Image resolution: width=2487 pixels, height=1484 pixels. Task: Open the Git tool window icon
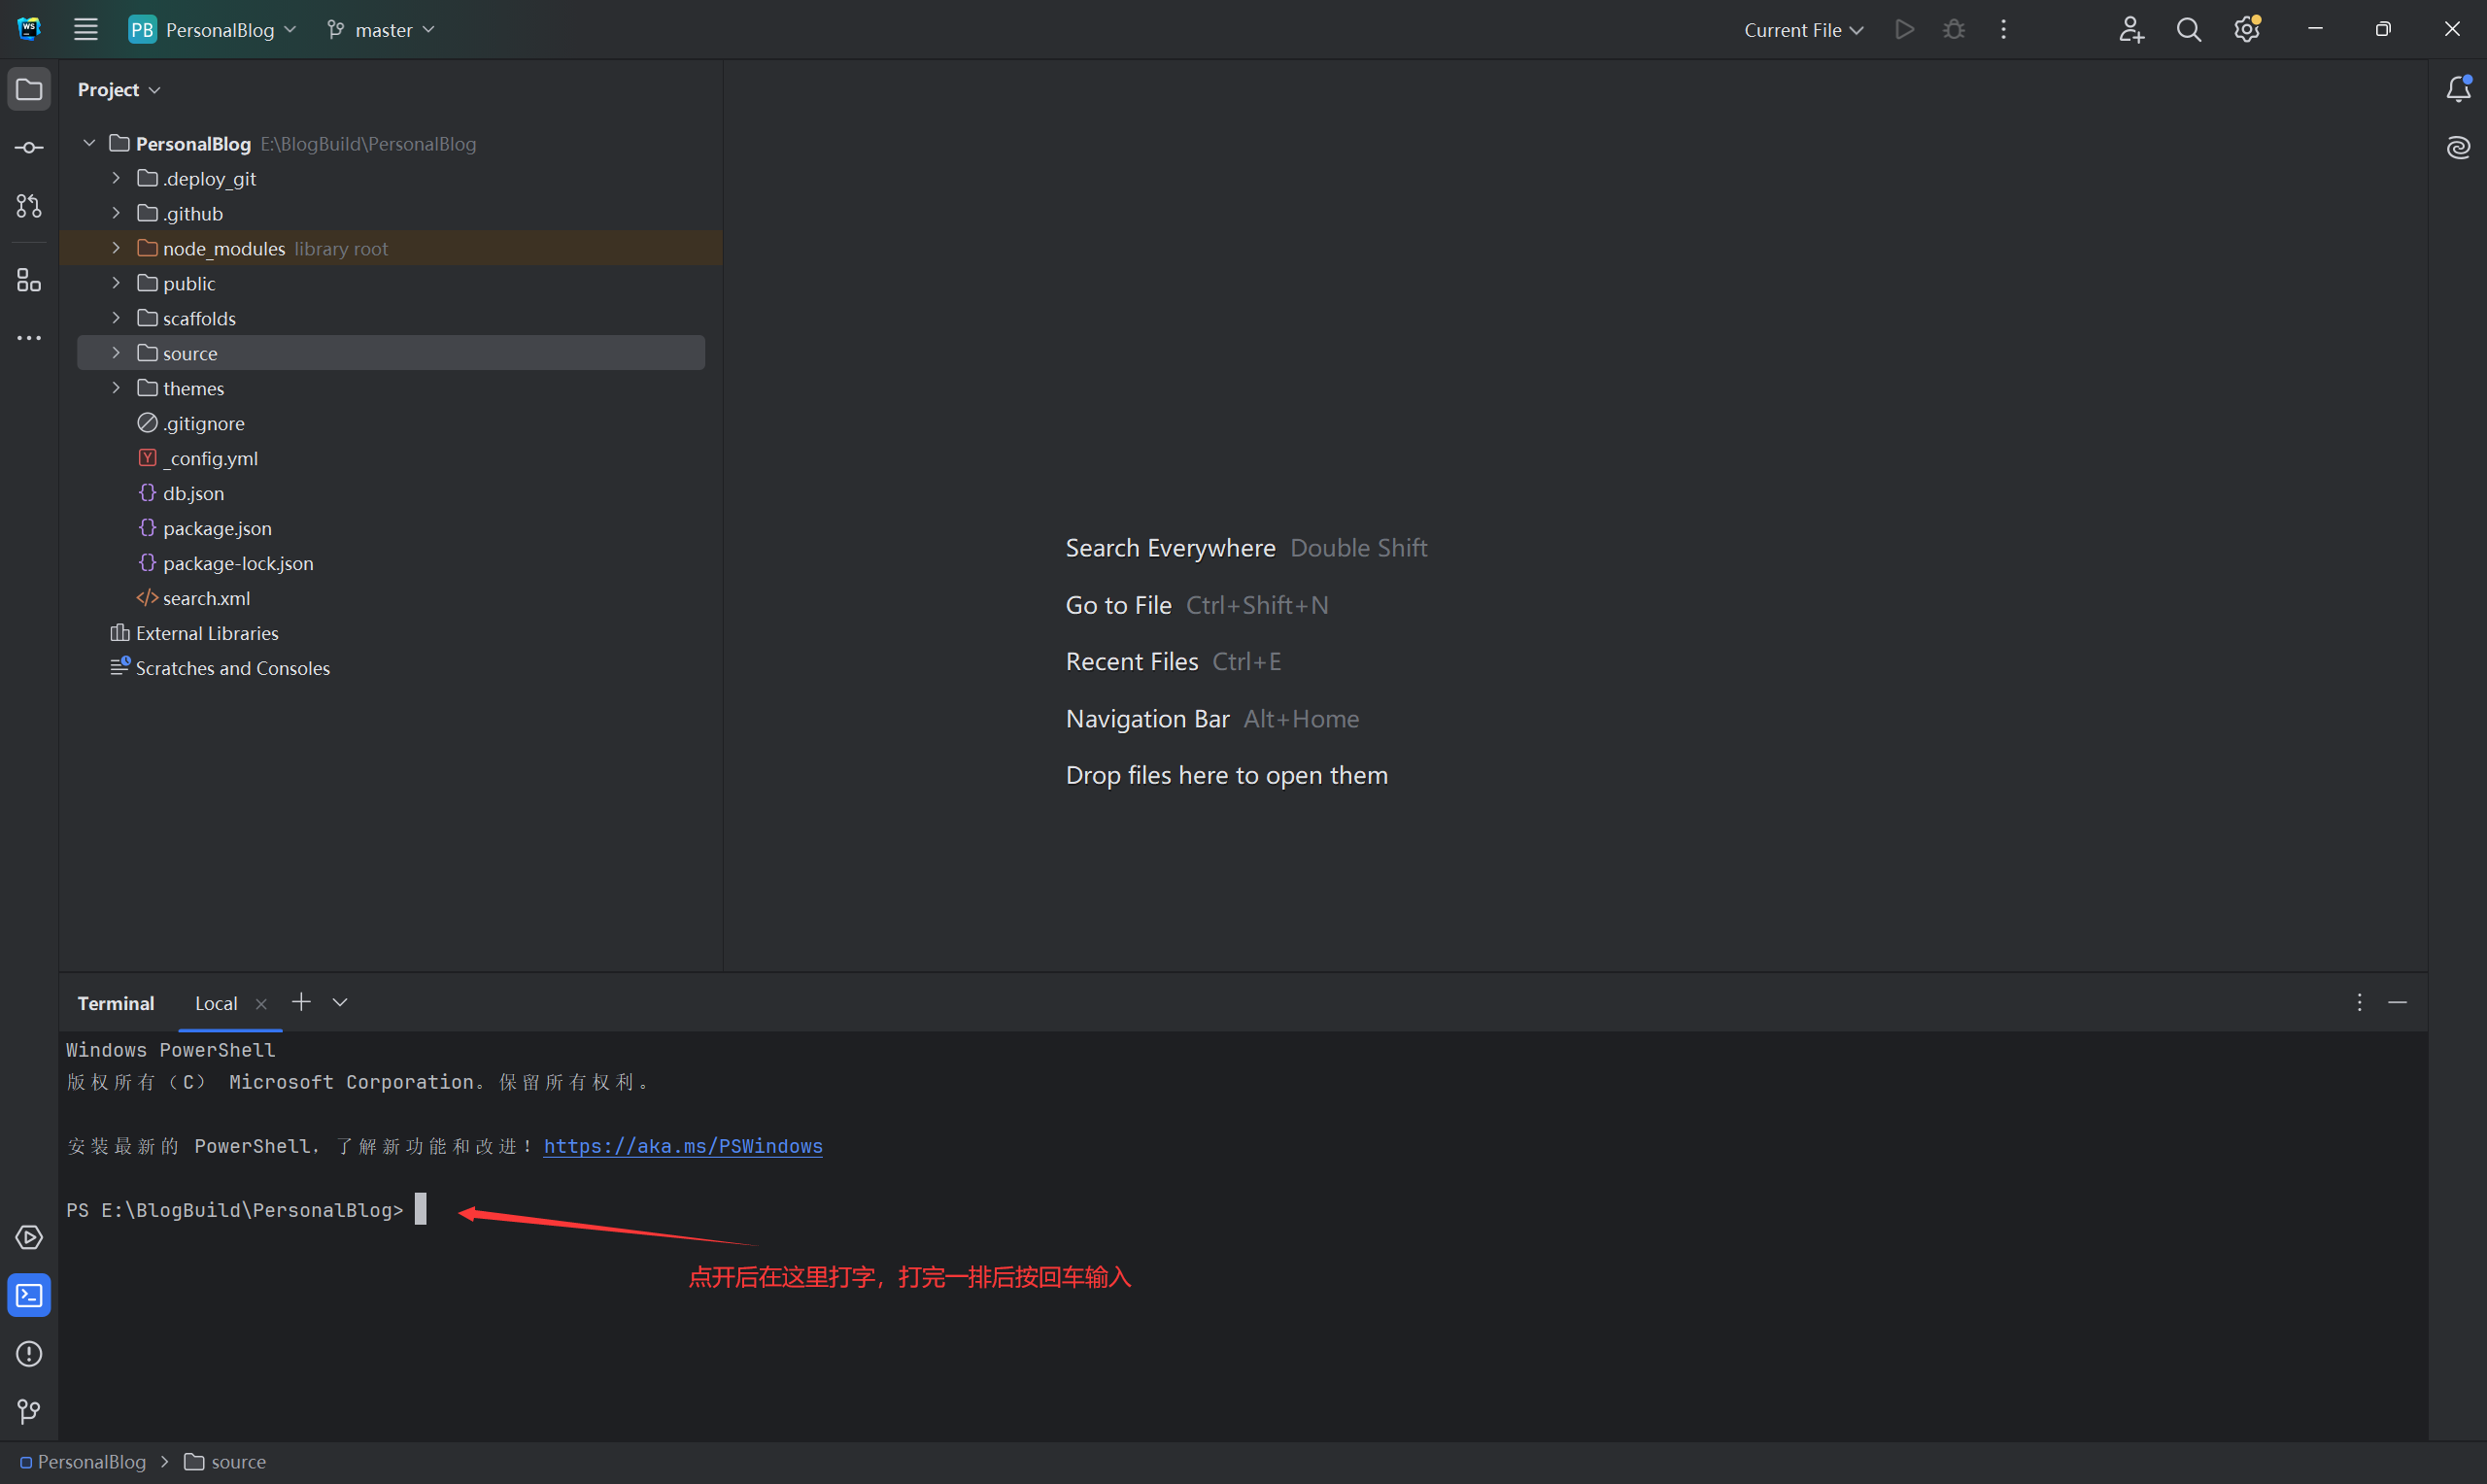29,1411
